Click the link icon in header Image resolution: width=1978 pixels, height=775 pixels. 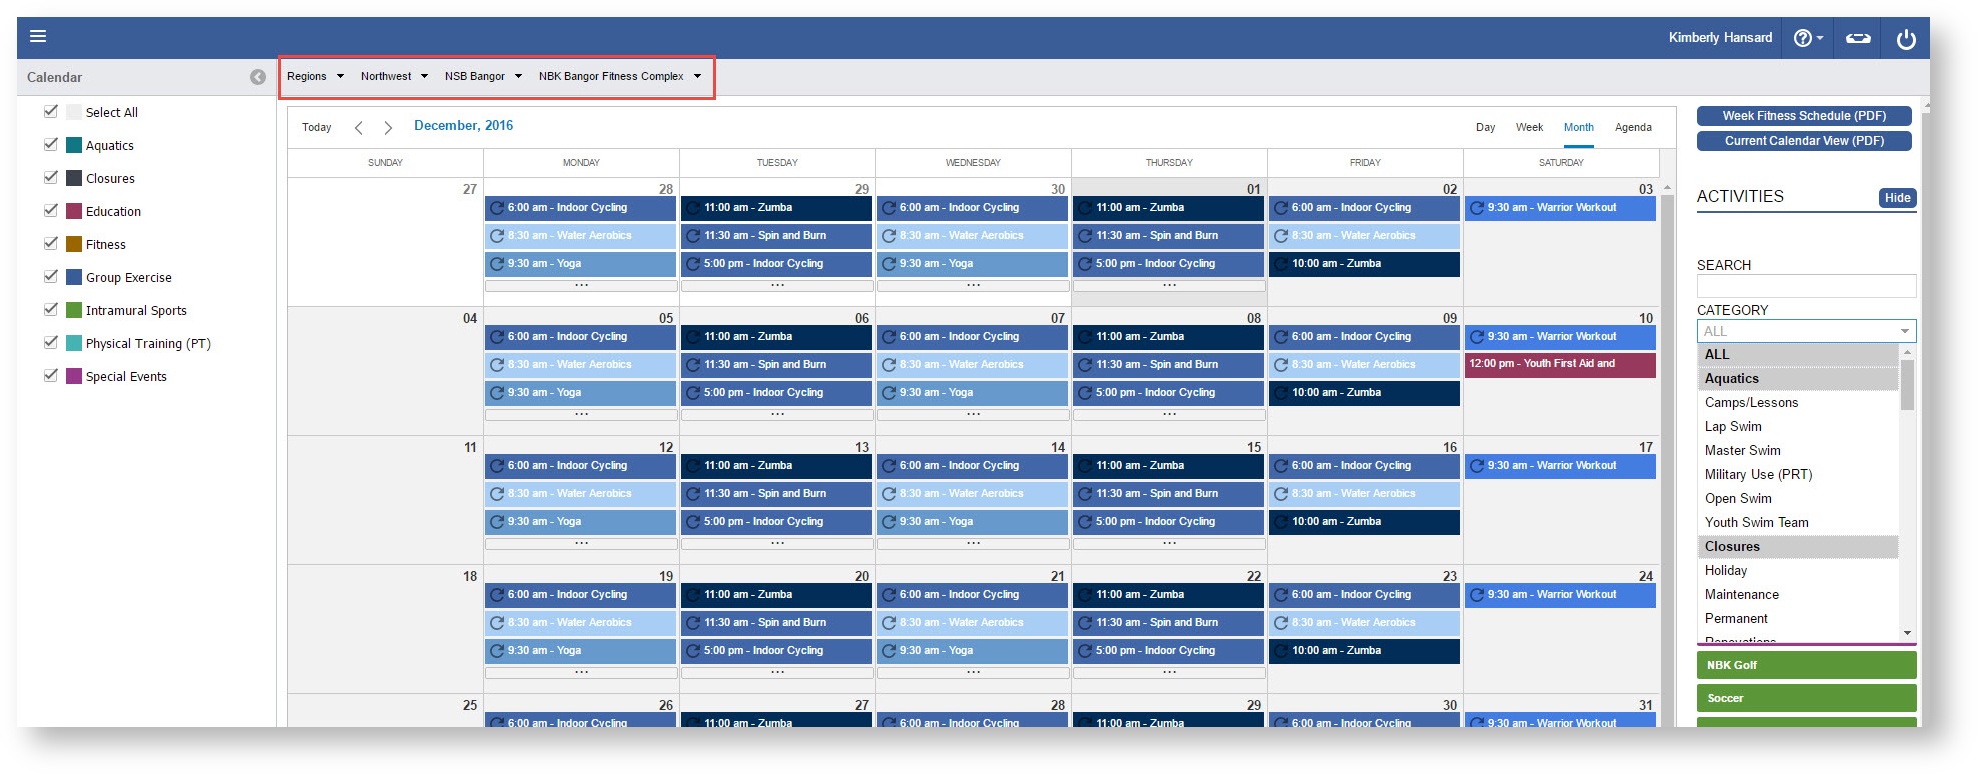pyautogui.click(x=1858, y=38)
